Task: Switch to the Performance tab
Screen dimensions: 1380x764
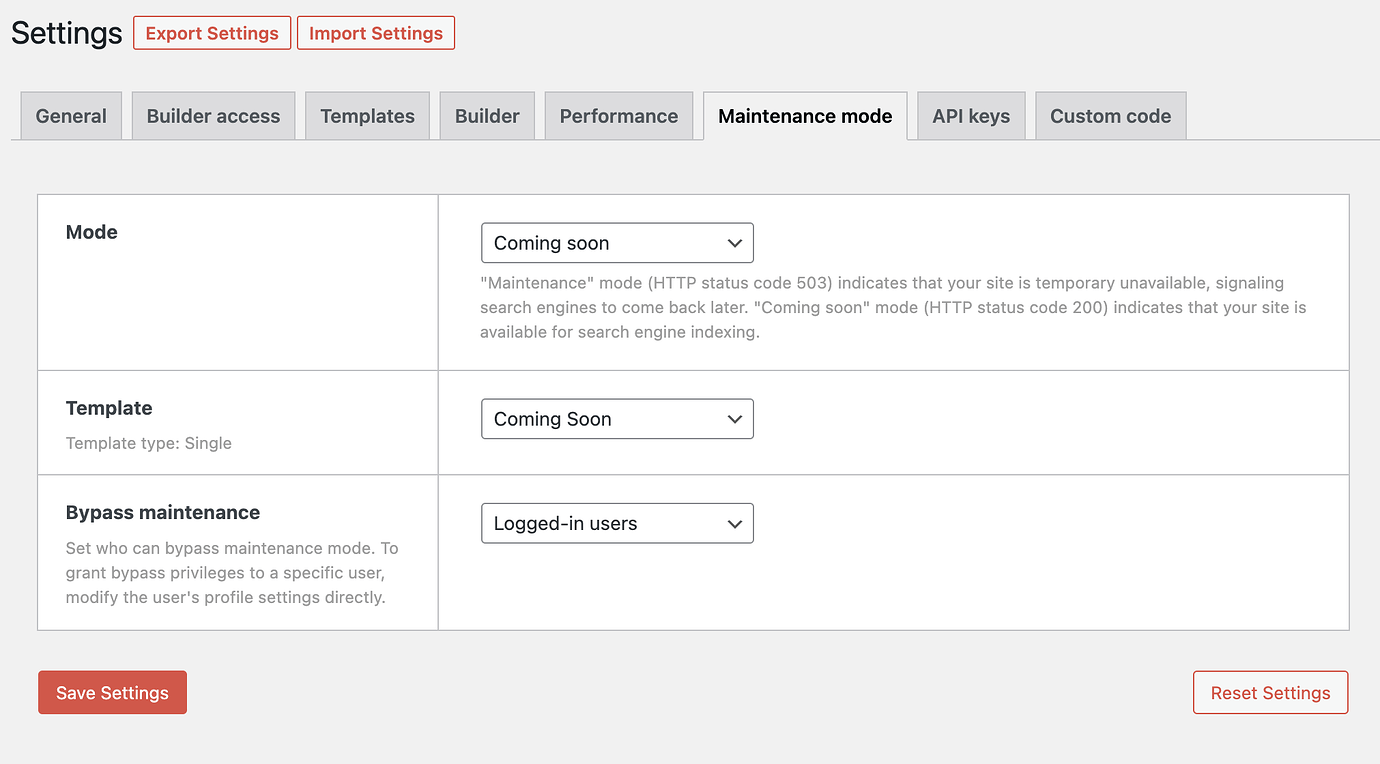Action: point(618,115)
